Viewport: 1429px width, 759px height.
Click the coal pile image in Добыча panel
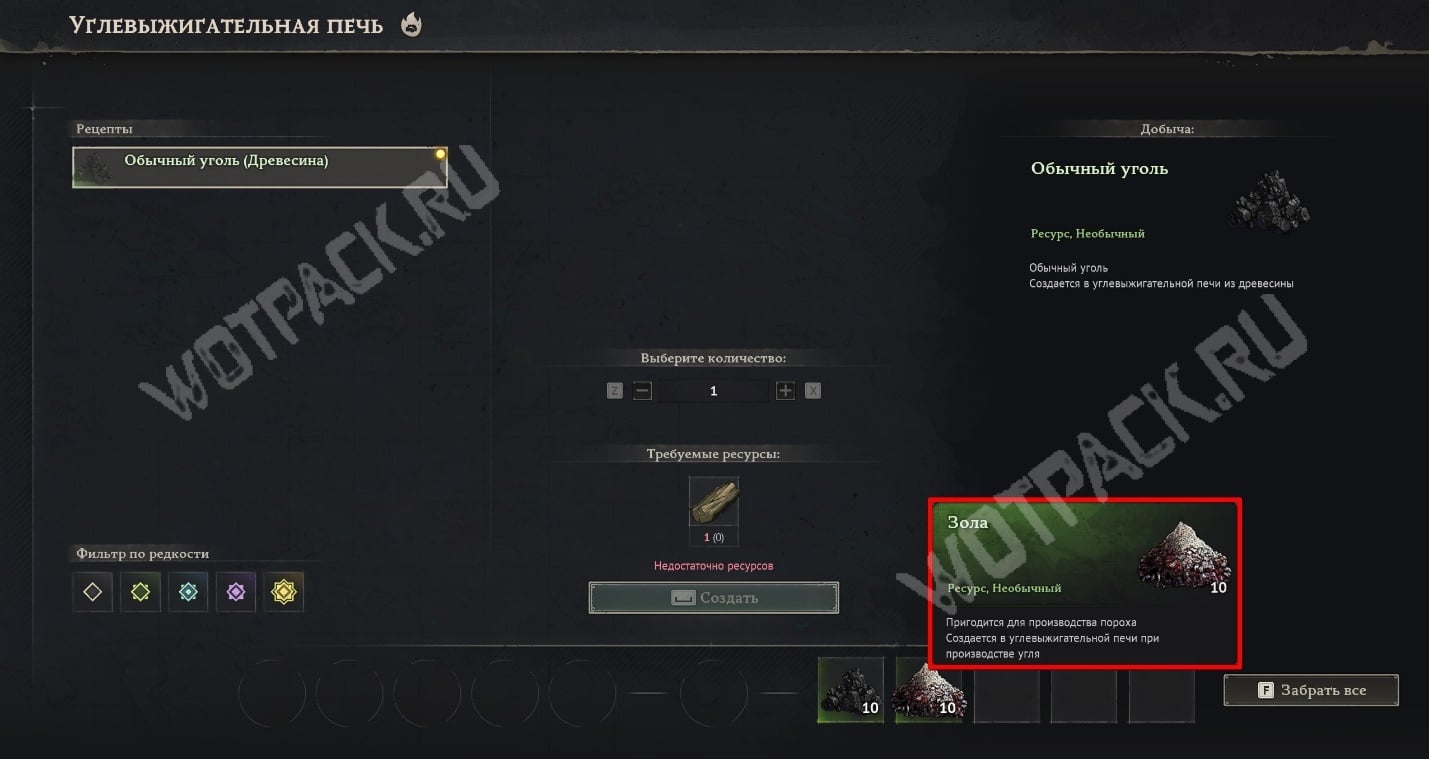click(1269, 200)
